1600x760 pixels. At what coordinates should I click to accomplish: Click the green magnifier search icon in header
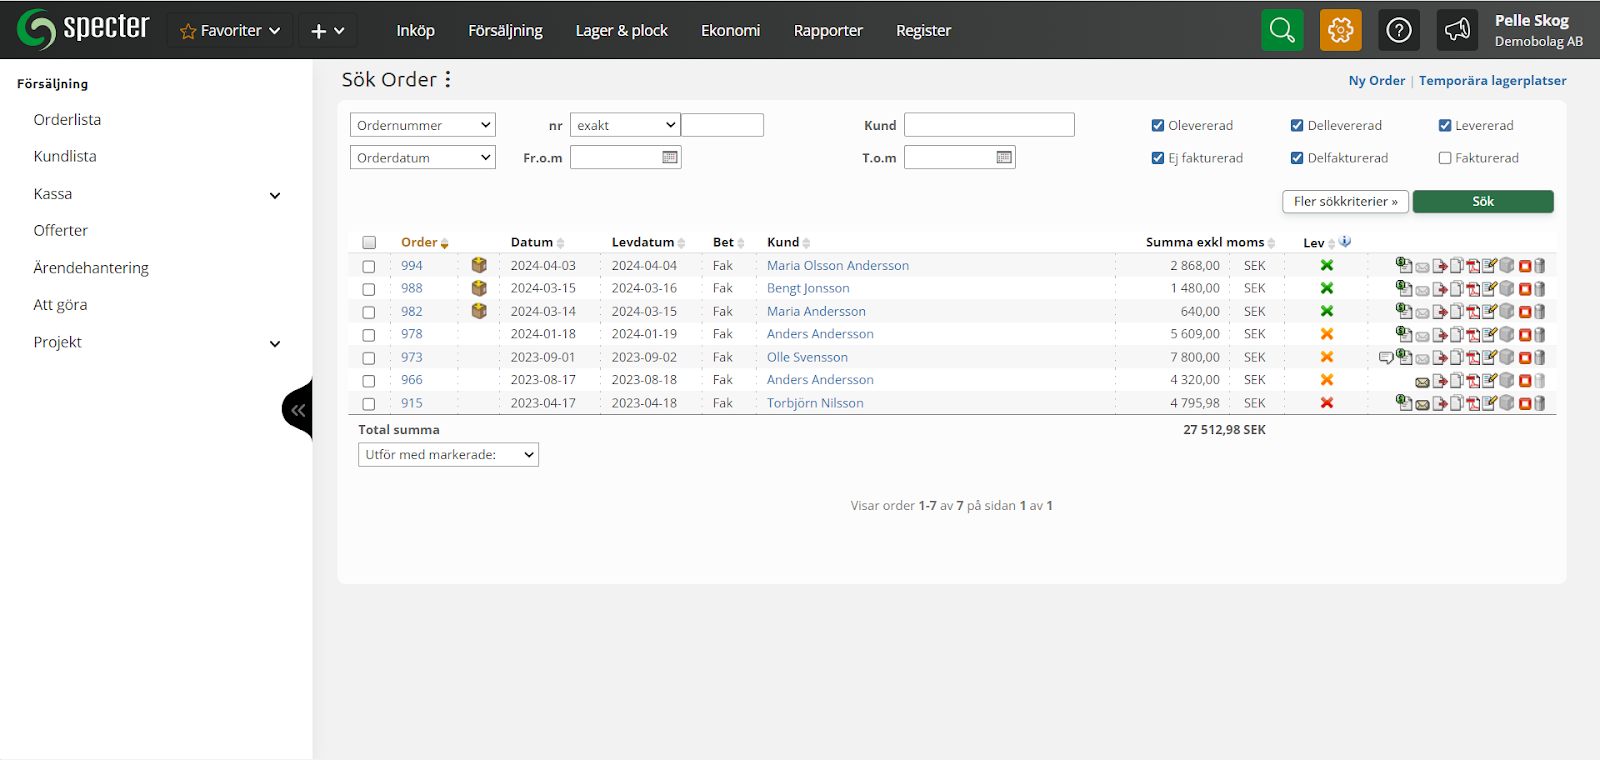(x=1282, y=30)
